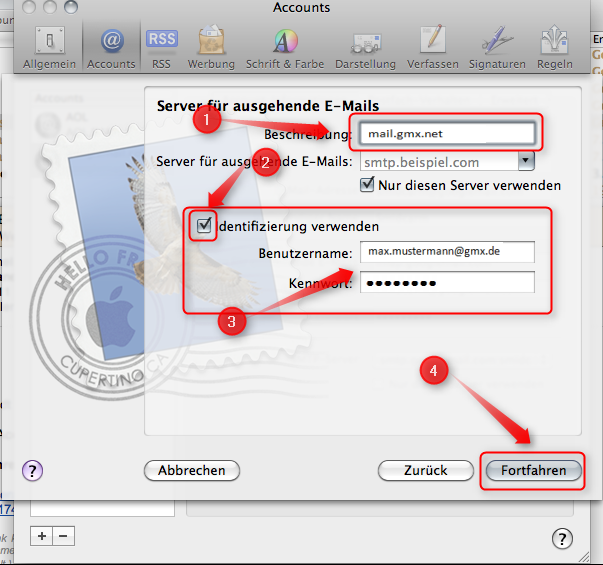Click the Benutzername field
This screenshot has width=603, height=565.
coord(447,252)
